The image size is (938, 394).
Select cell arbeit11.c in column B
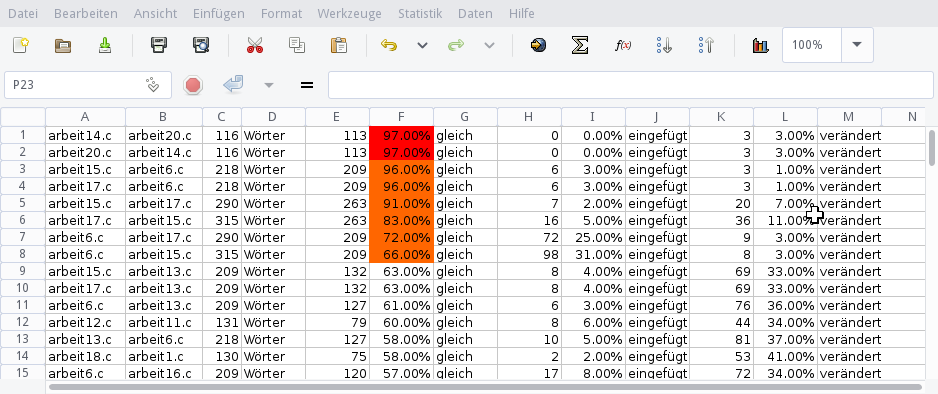coord(164,322)
